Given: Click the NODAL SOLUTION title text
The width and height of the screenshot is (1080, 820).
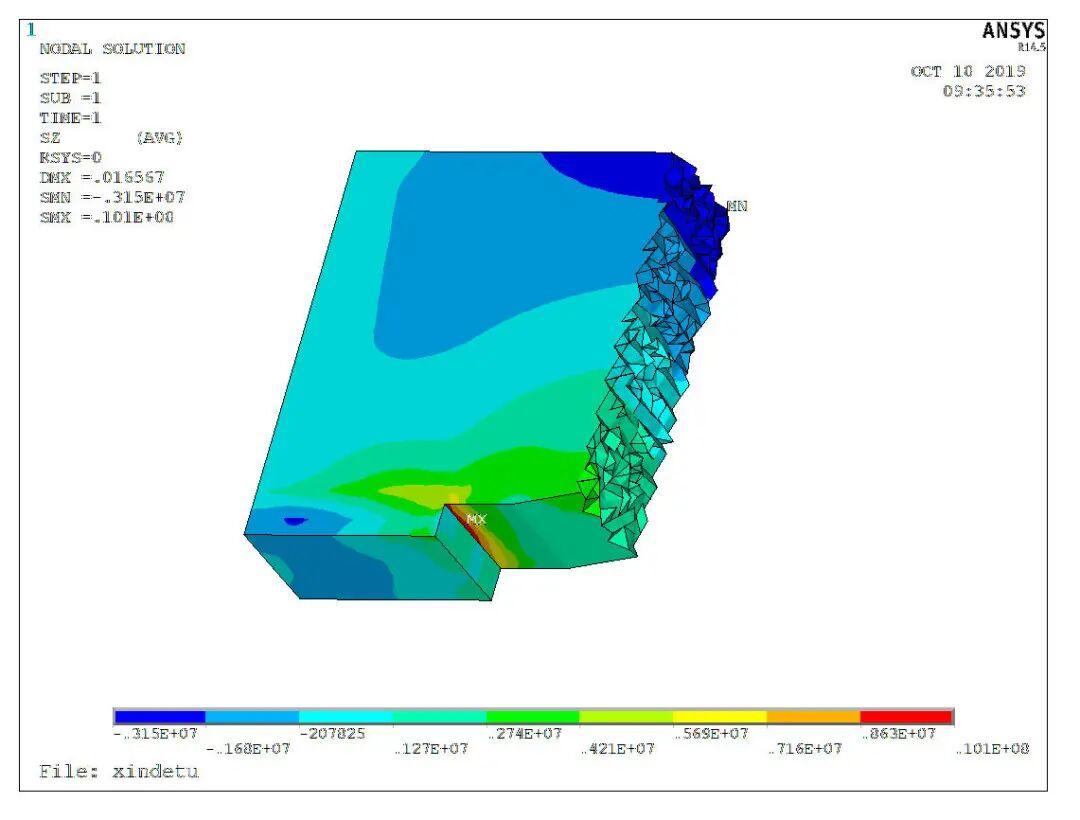Looking at the screenshot, I should tap(112, 49).
